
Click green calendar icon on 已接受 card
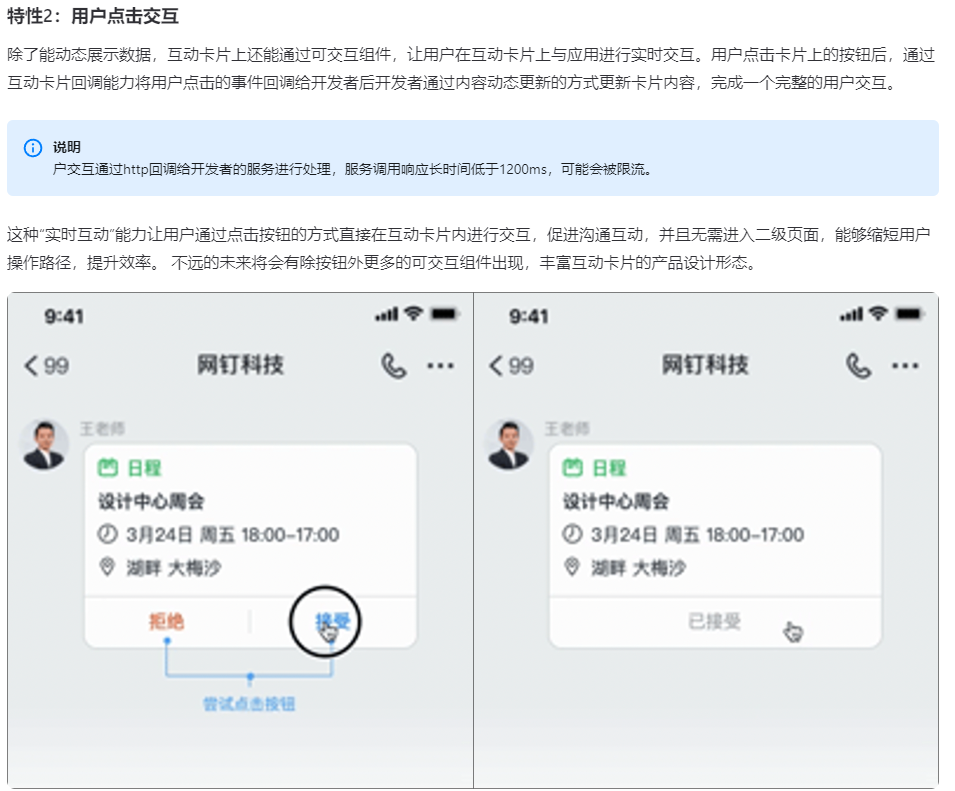[572, 468]
